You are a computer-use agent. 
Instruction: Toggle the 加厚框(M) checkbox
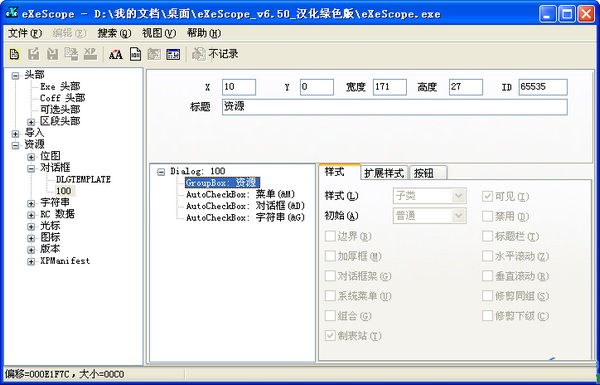coord(330,256)
